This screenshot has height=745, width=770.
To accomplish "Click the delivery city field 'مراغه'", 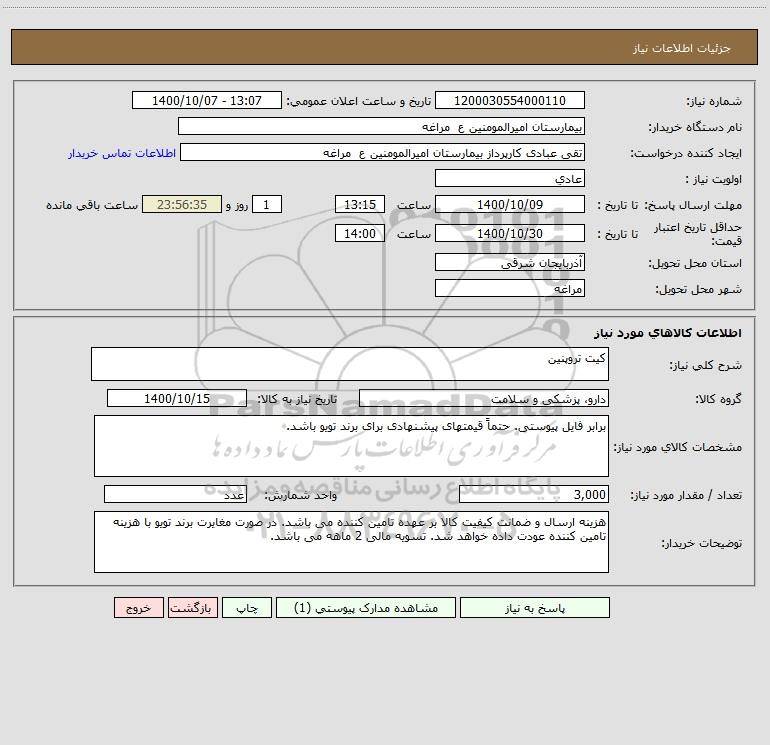I will (x=510, y=288).
